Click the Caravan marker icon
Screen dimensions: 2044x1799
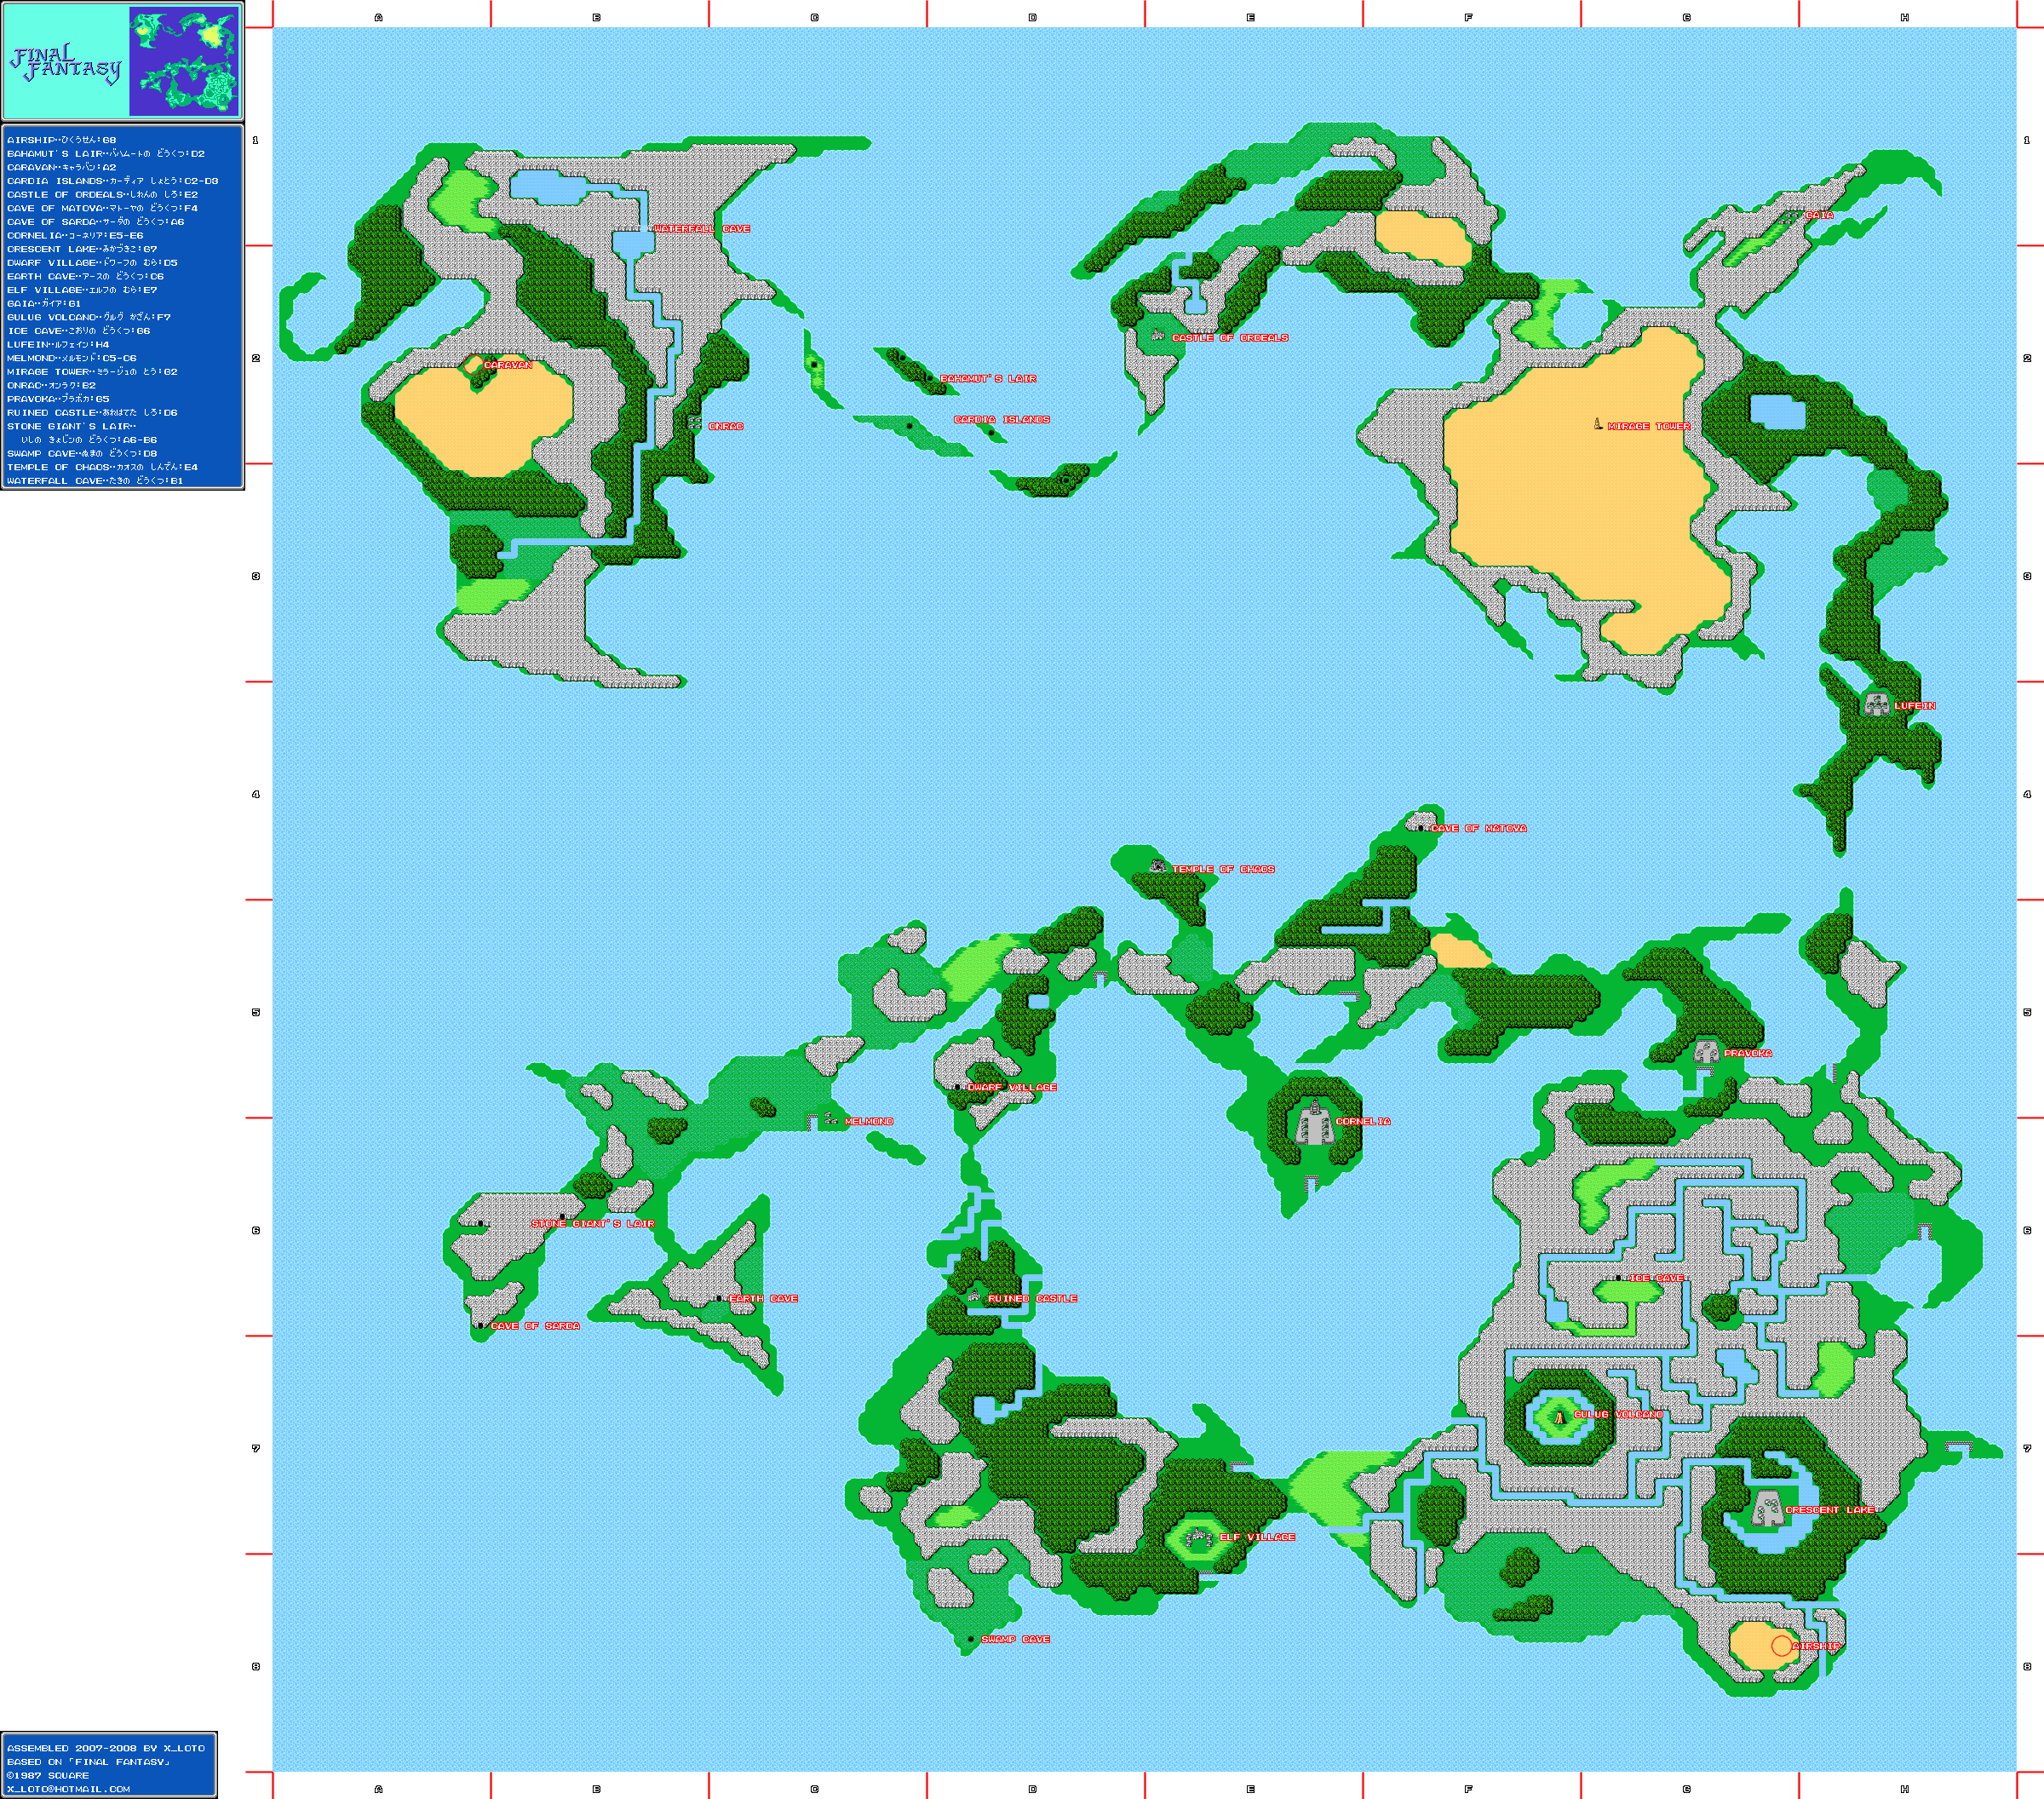474,365
